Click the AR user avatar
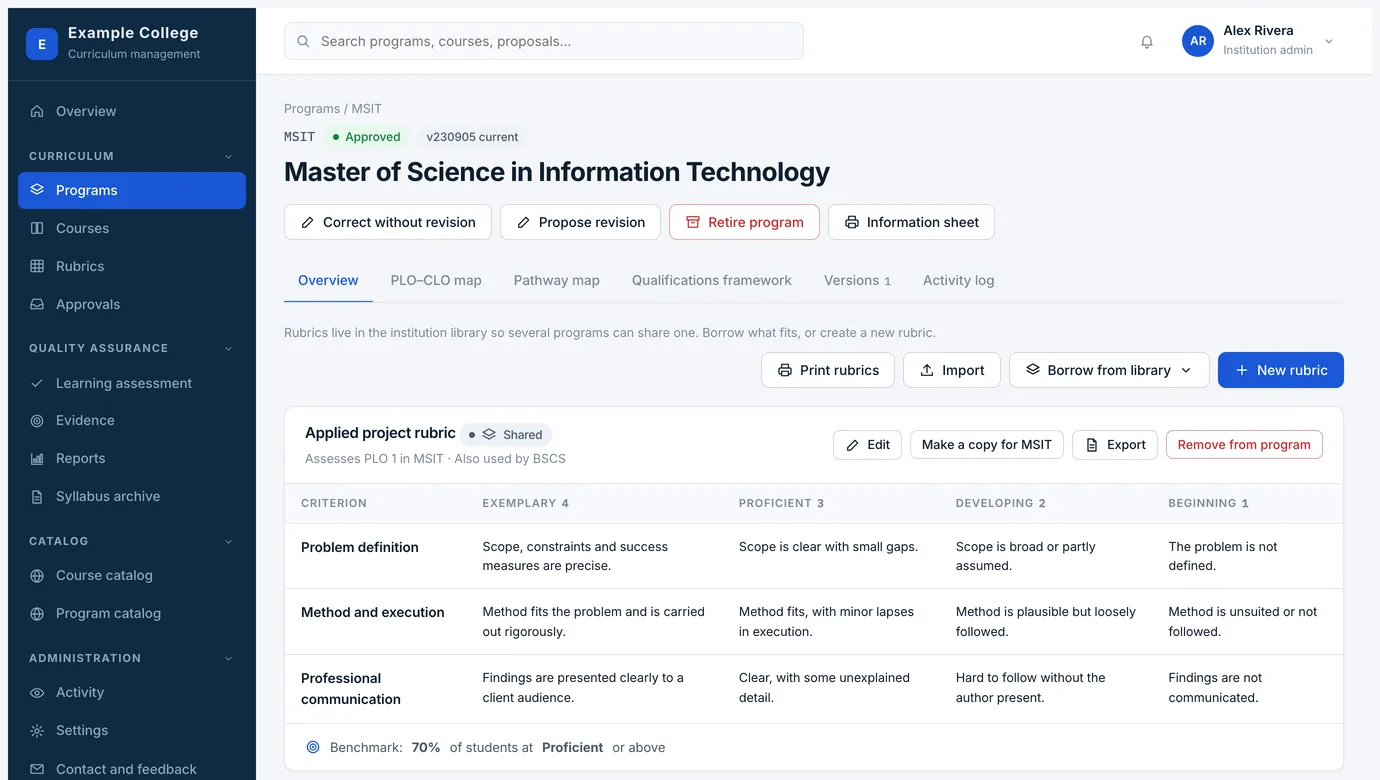 (1198, 41)
